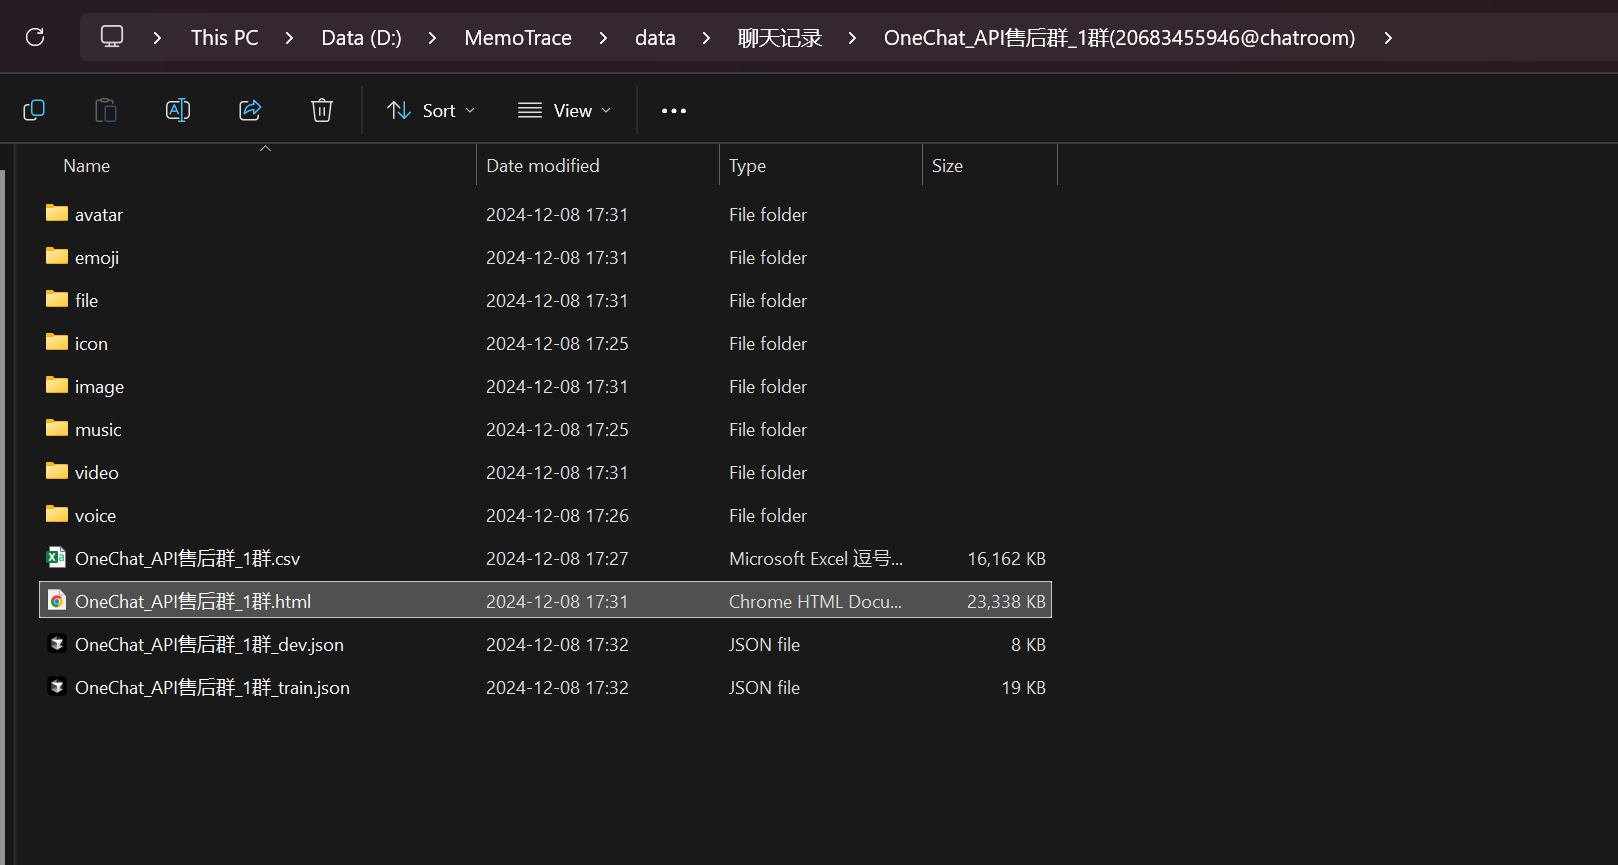Expand the chevron after the data breadcrumb

coord(706,38)
